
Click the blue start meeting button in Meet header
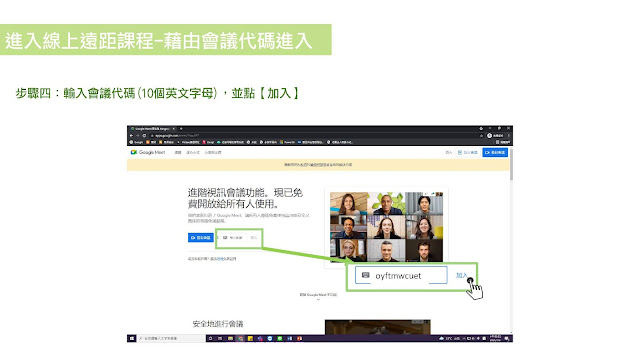tap(495, 152)
